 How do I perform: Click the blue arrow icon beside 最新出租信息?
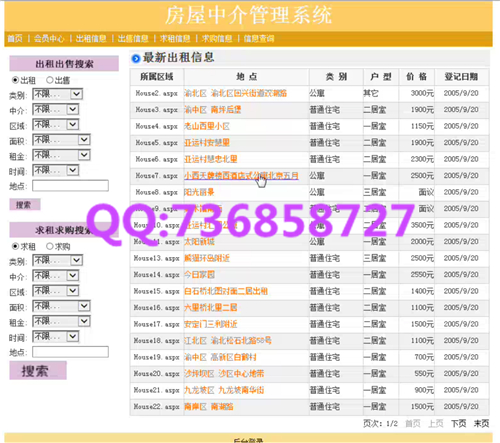pos(136,59)
